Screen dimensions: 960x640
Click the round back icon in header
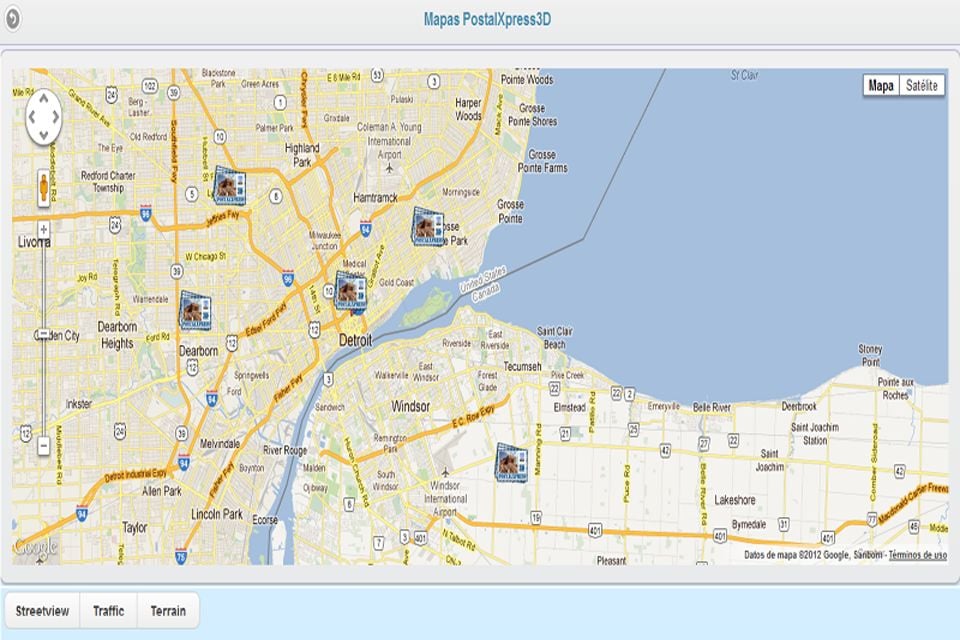[12, 18]
